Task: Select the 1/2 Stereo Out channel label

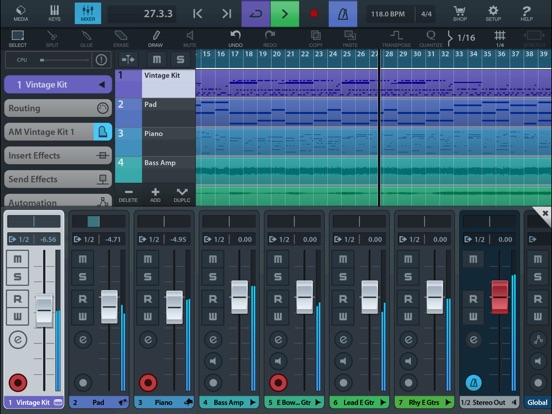Action: click(x=489, y=402)
